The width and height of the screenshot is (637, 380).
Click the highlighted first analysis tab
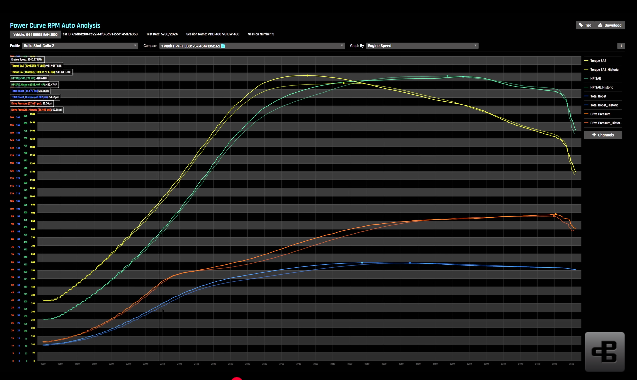coord(35,35)
